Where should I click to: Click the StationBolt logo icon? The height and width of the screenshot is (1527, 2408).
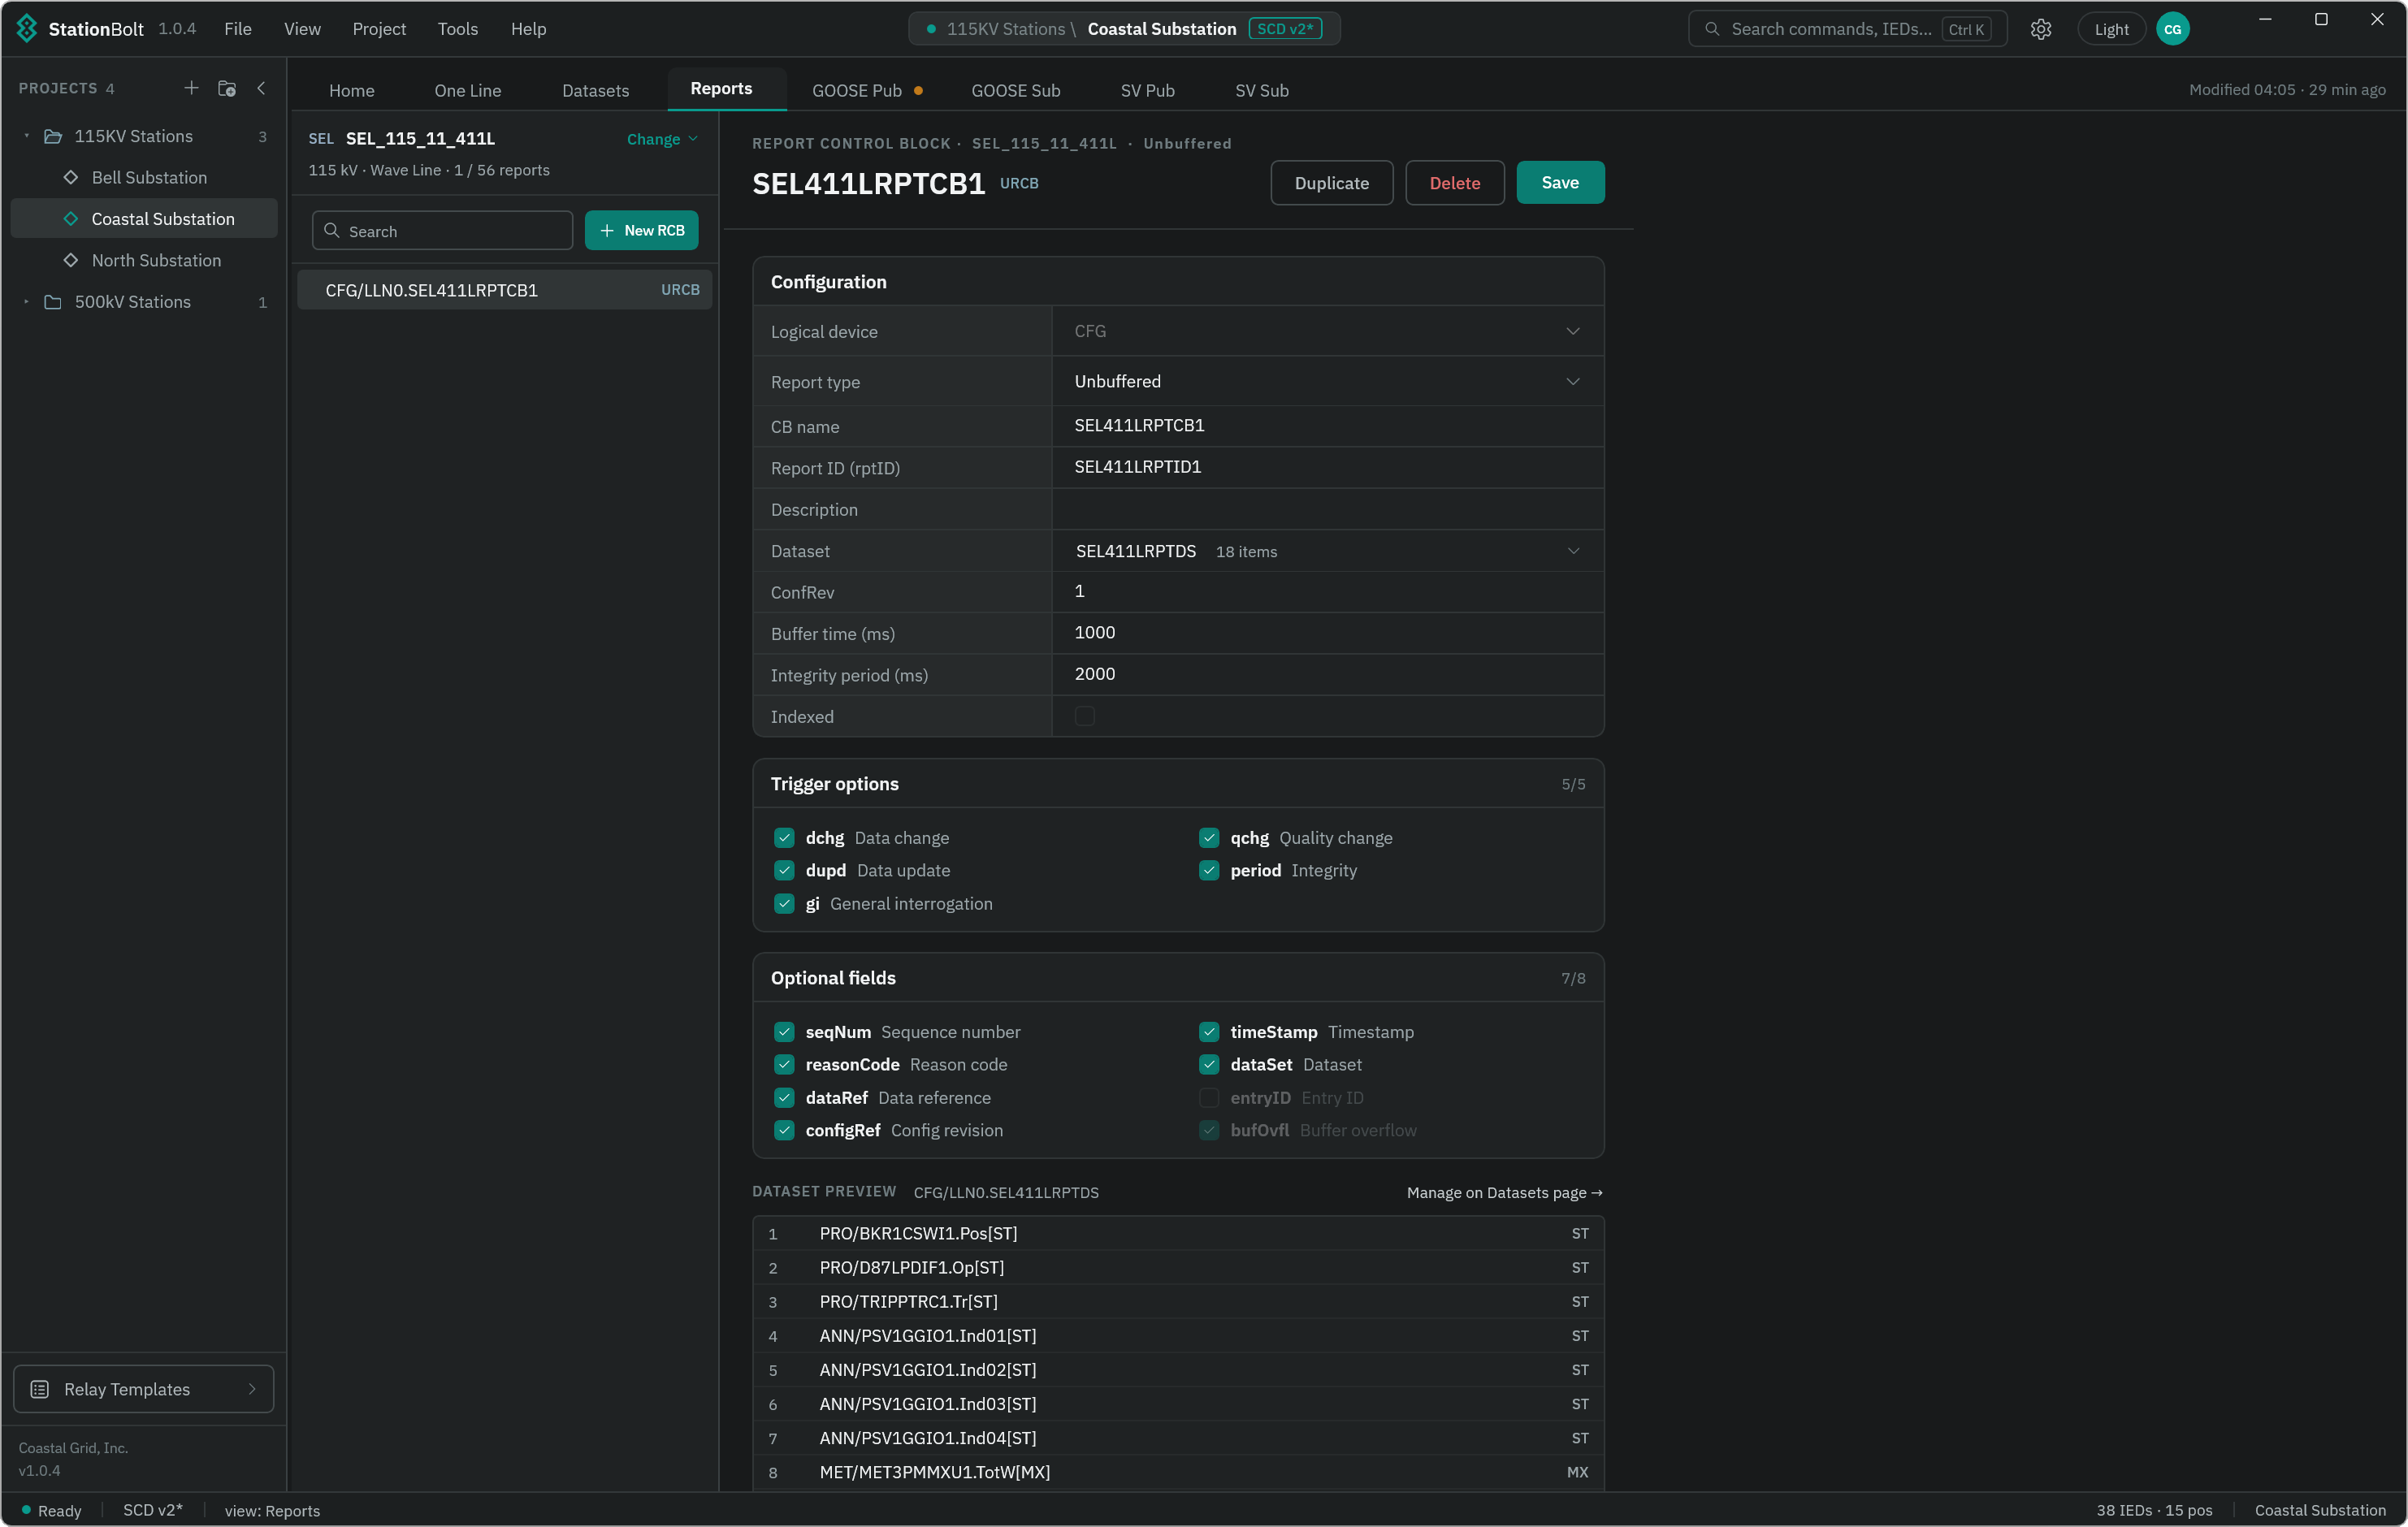[x=27, y=28]
